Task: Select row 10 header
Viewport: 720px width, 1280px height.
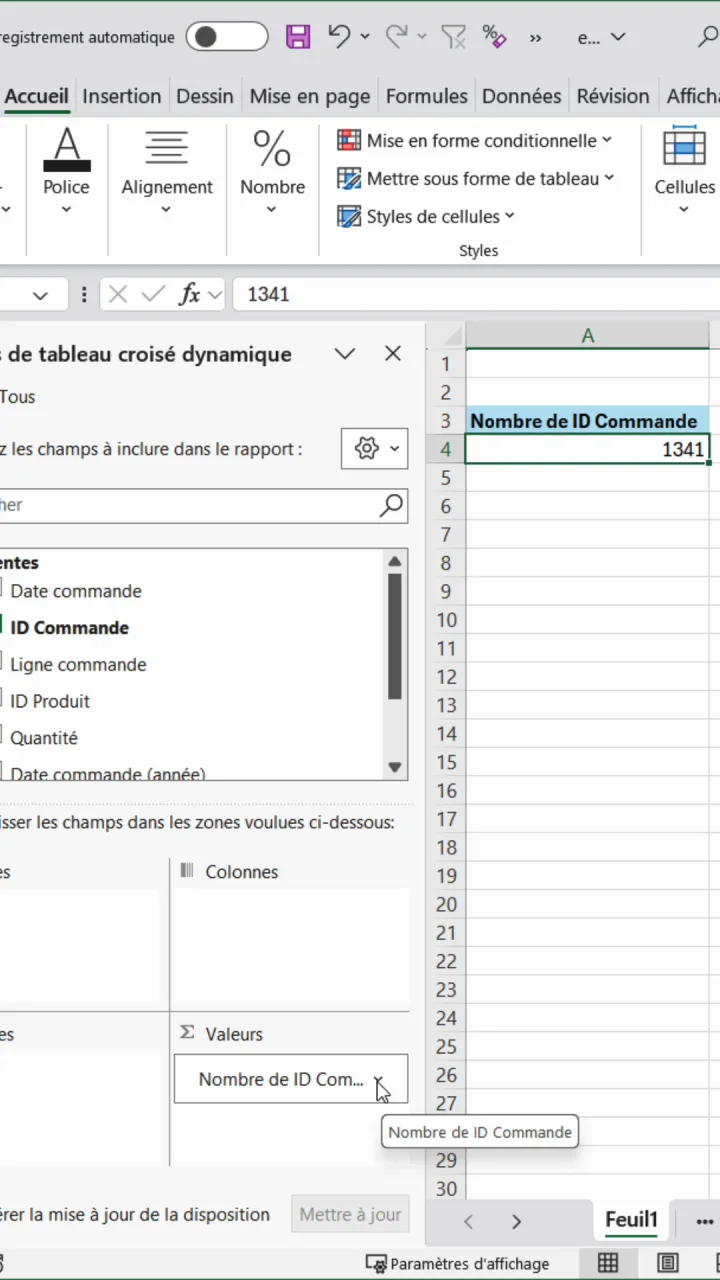Action: click(446, 620)
